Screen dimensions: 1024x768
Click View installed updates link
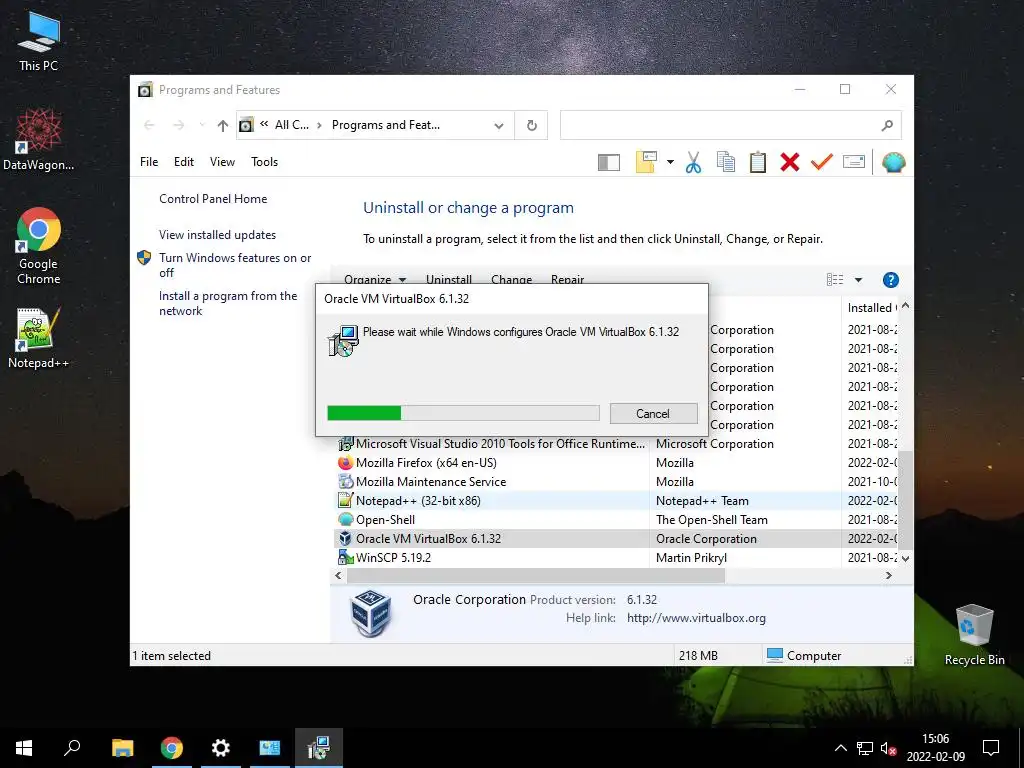tap(217, 235)
